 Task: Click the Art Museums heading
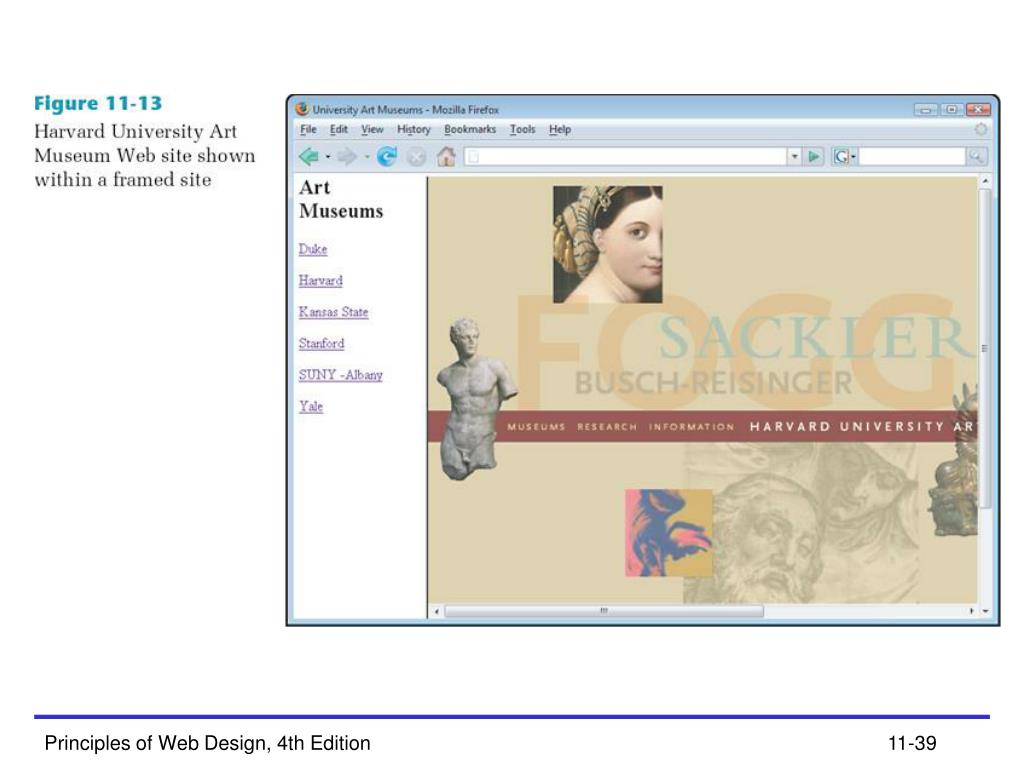click(x=341, y=199)
